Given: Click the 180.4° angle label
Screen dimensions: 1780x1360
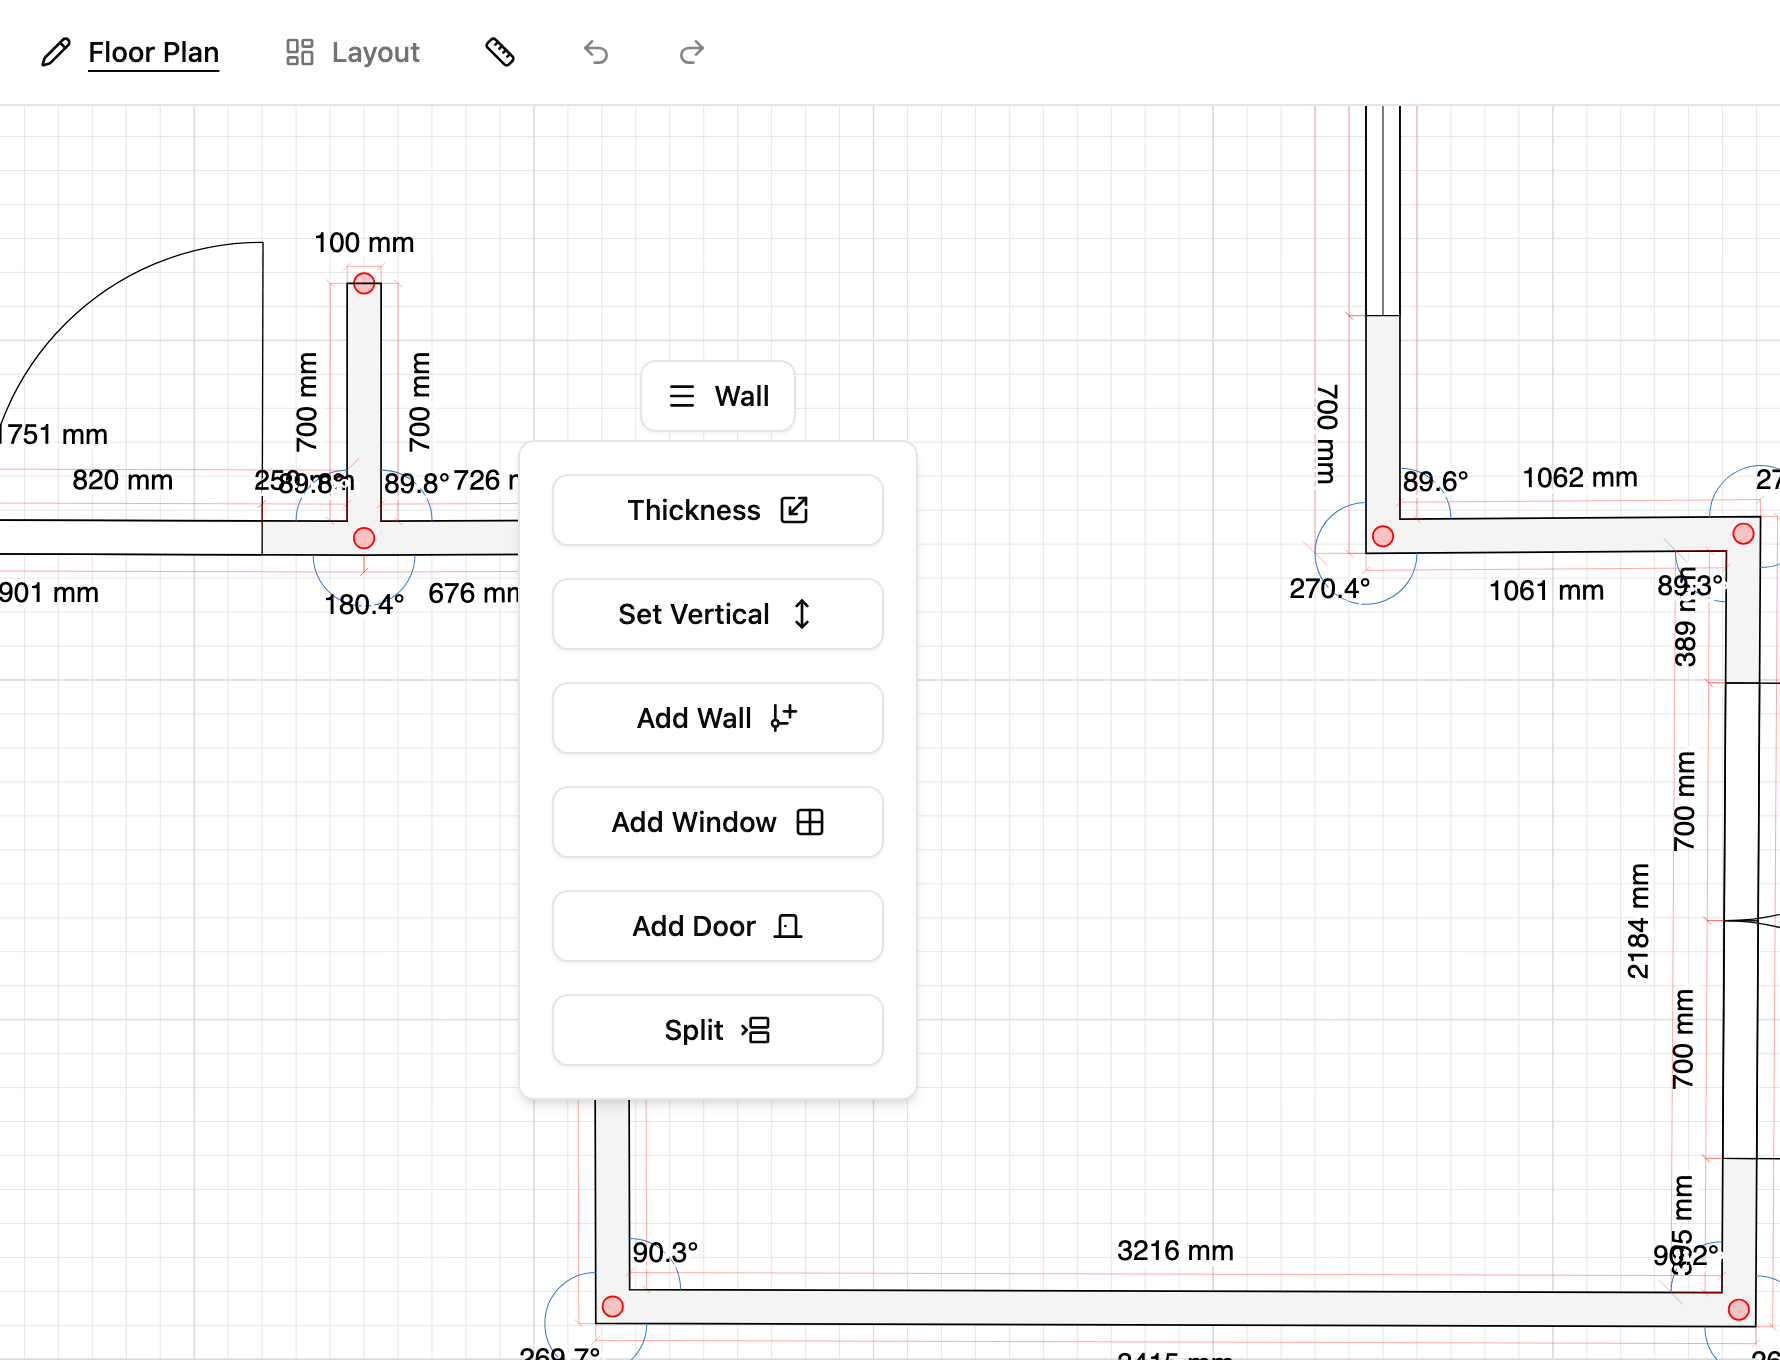Looking at the screenshot, I should (x=364, y=604).
